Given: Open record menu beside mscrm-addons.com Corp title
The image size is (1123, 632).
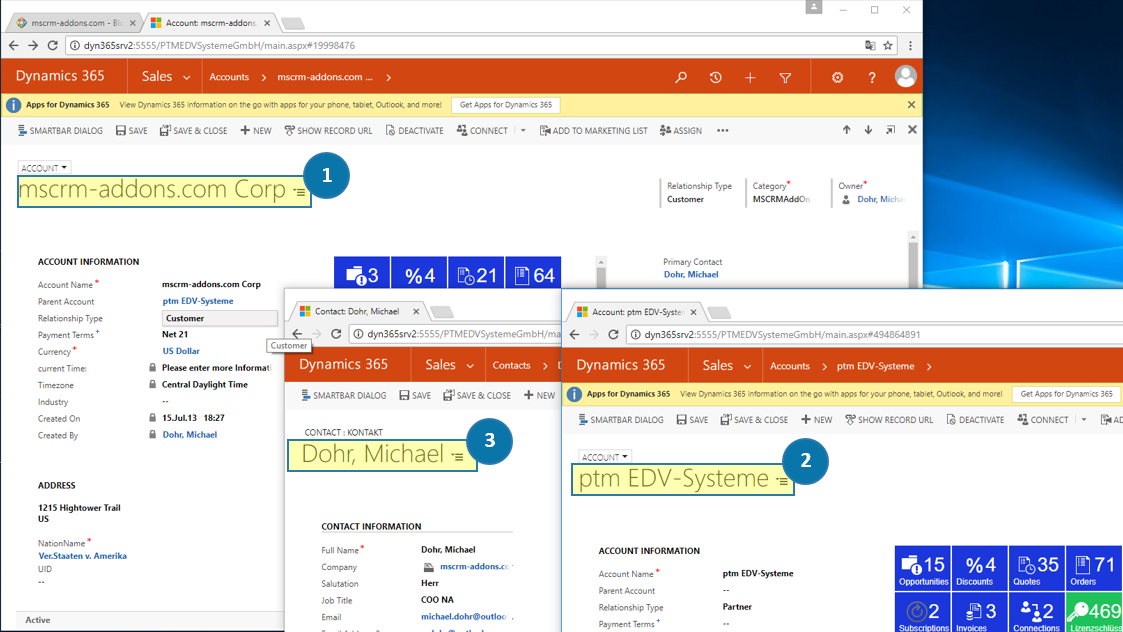Looking at the screenshot, I should point(299,191).
